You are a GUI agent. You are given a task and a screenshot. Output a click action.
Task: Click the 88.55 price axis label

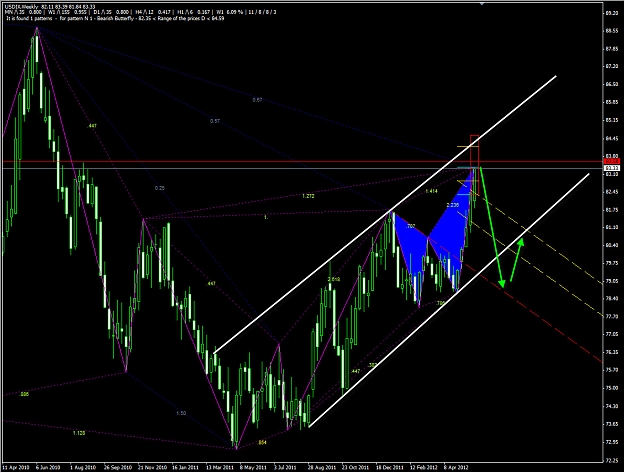pos(611,30)
